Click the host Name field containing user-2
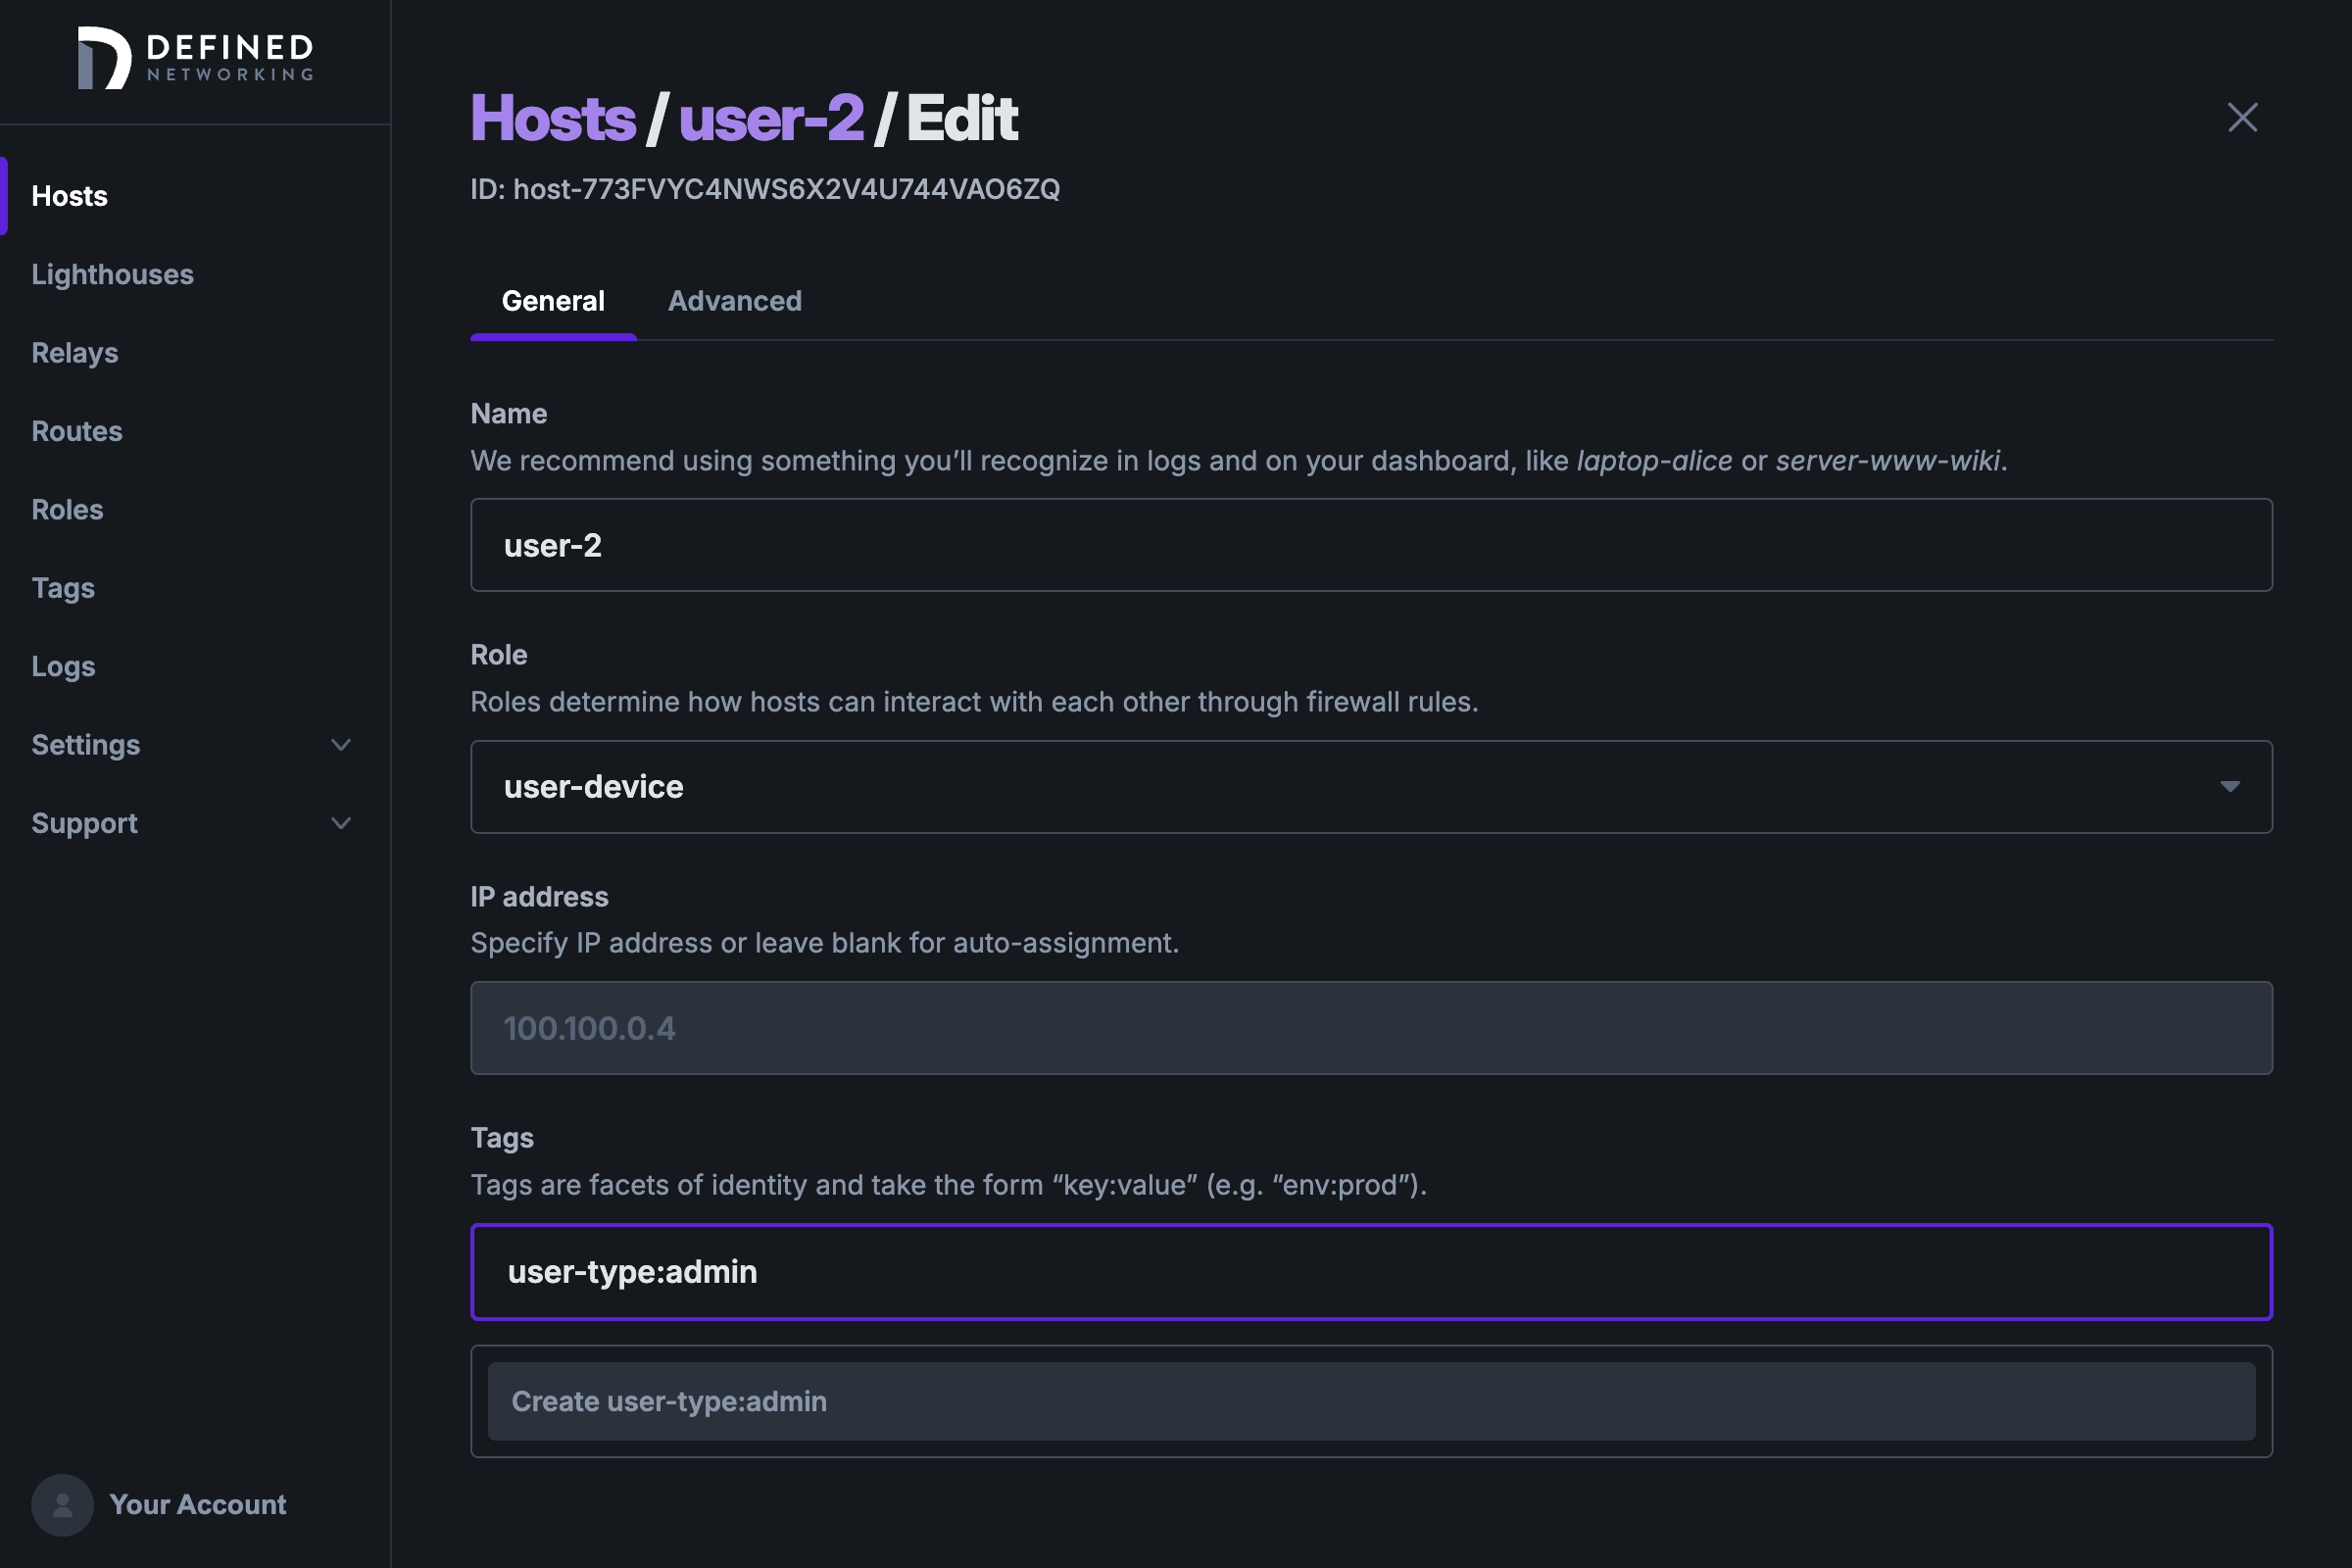Screen dimensions: 2352x1568 pyautogui.click(x=1371, y=545)
